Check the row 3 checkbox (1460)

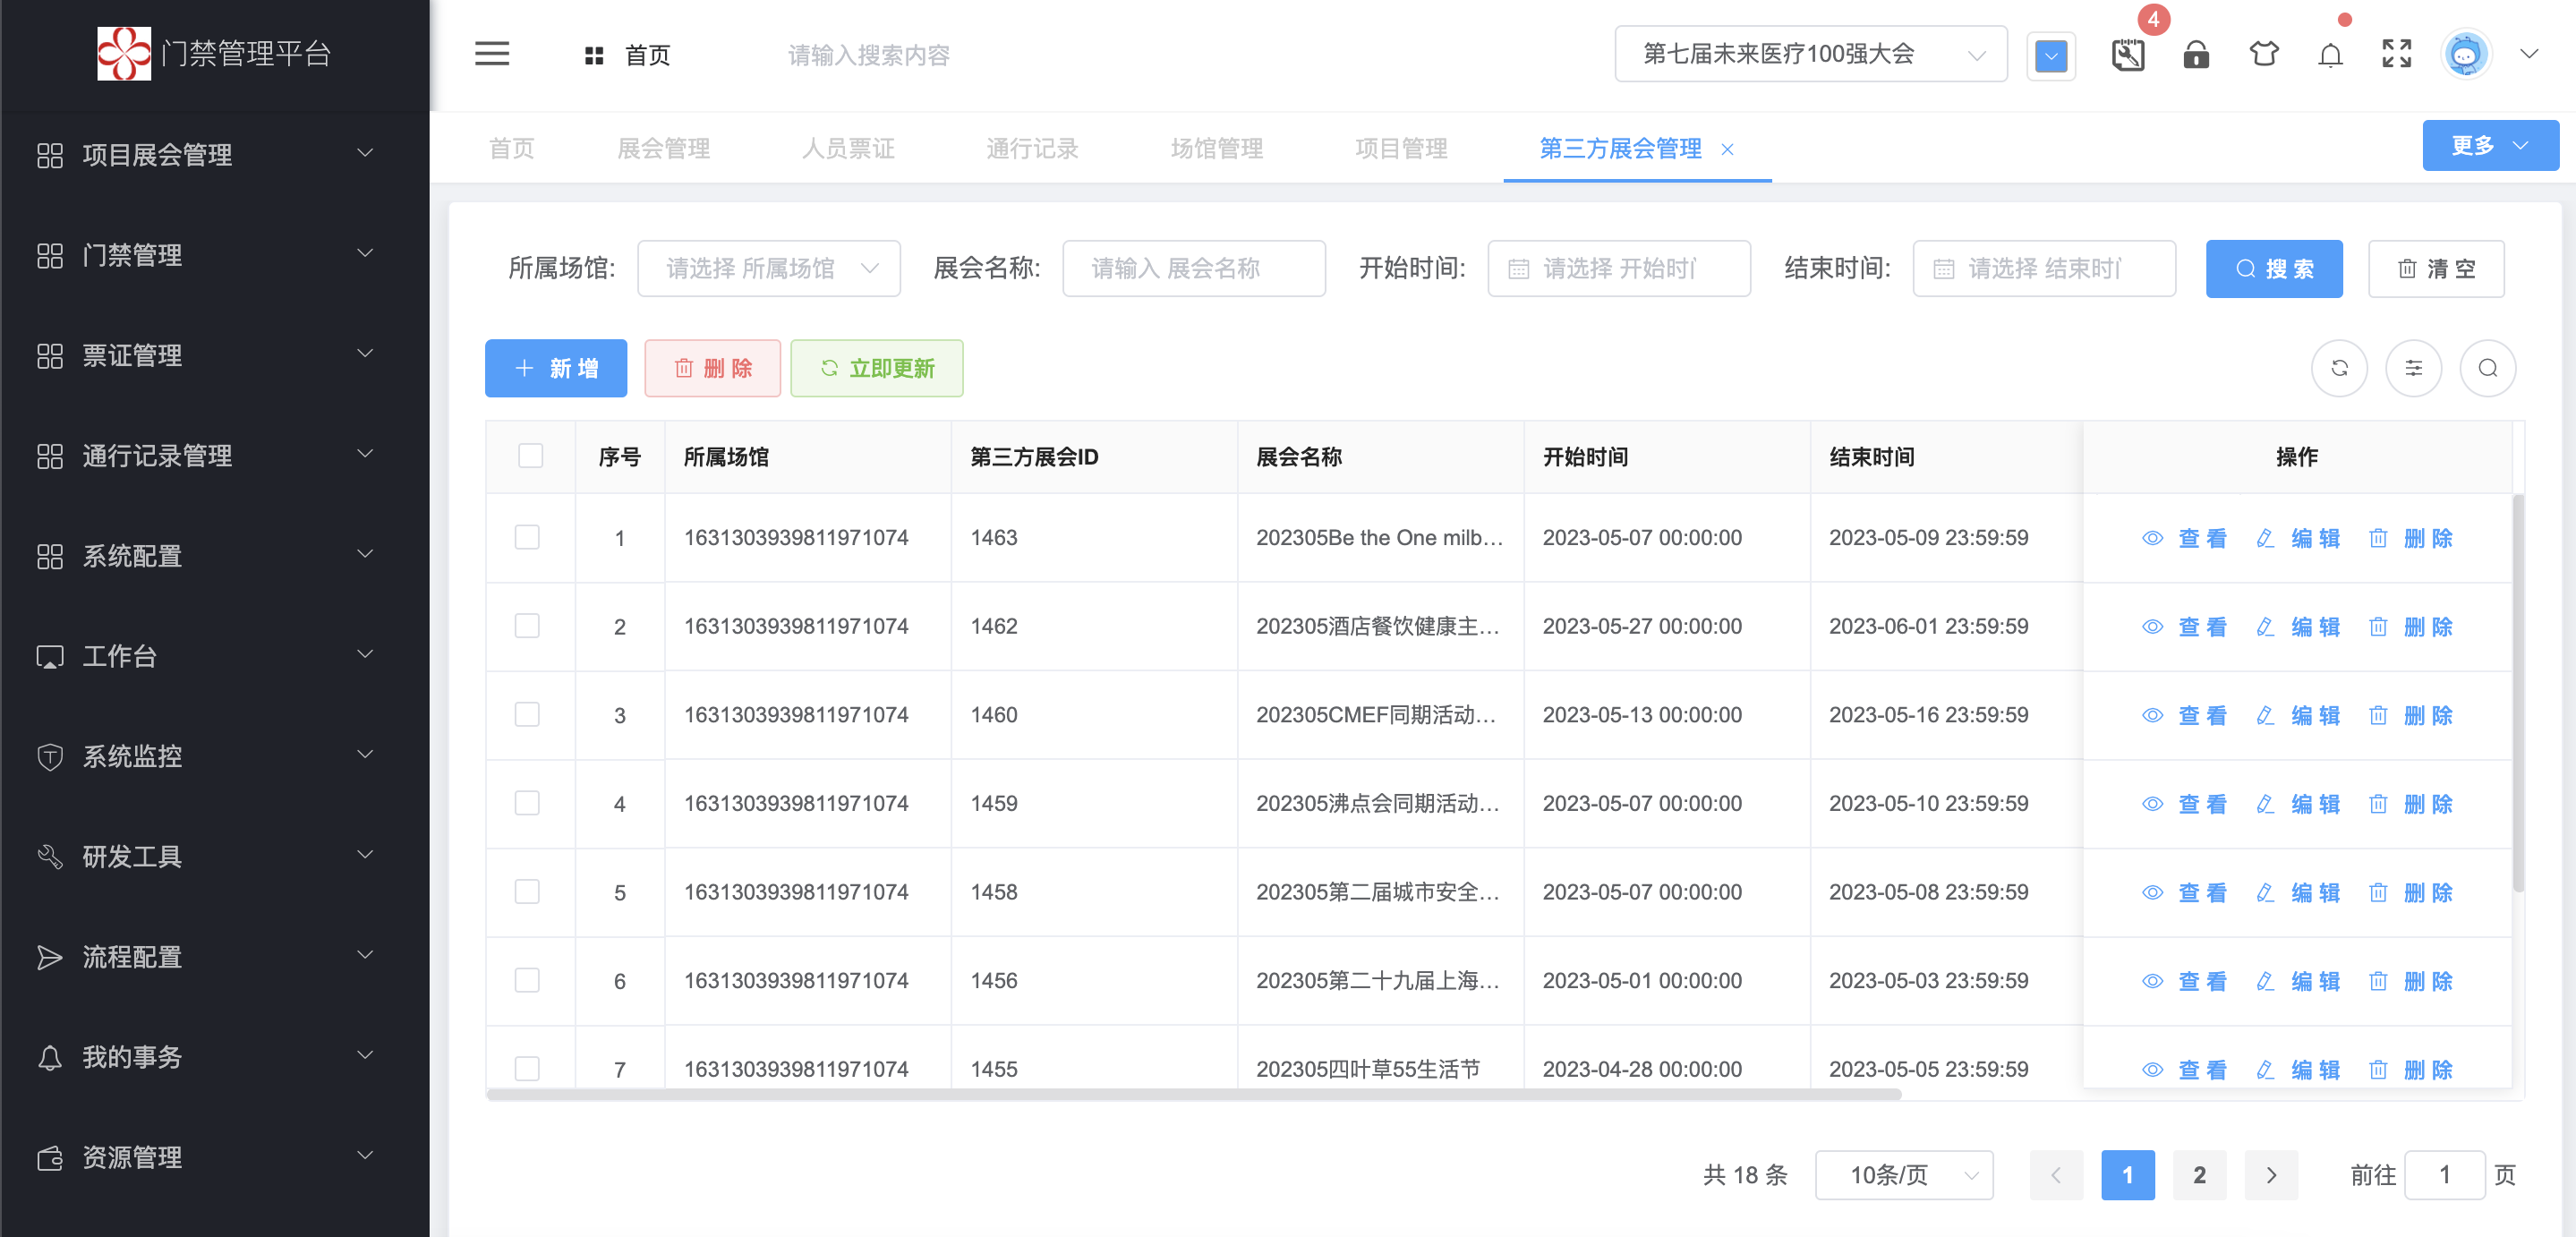[x=527, y=714]
